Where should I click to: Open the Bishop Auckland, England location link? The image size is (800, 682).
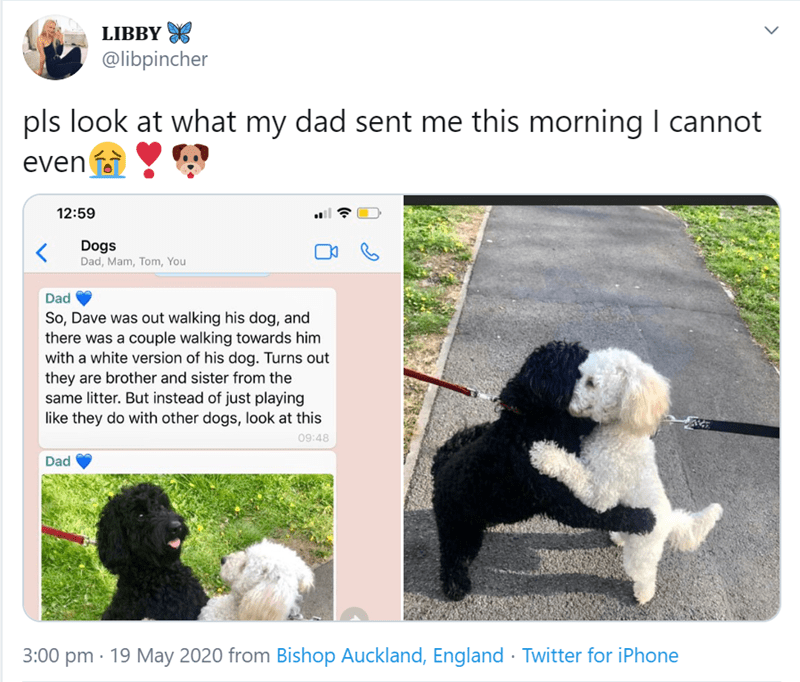point(390,655)
